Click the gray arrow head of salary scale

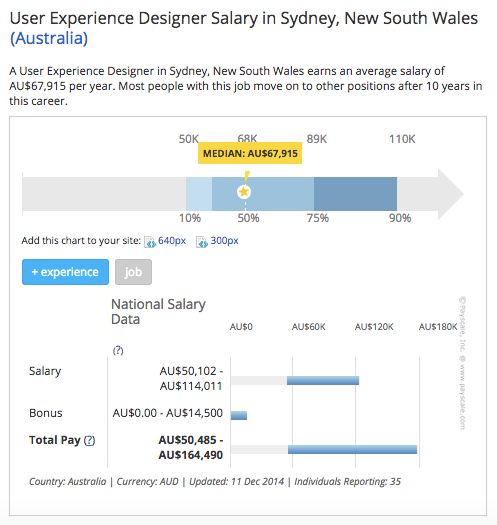451,194
